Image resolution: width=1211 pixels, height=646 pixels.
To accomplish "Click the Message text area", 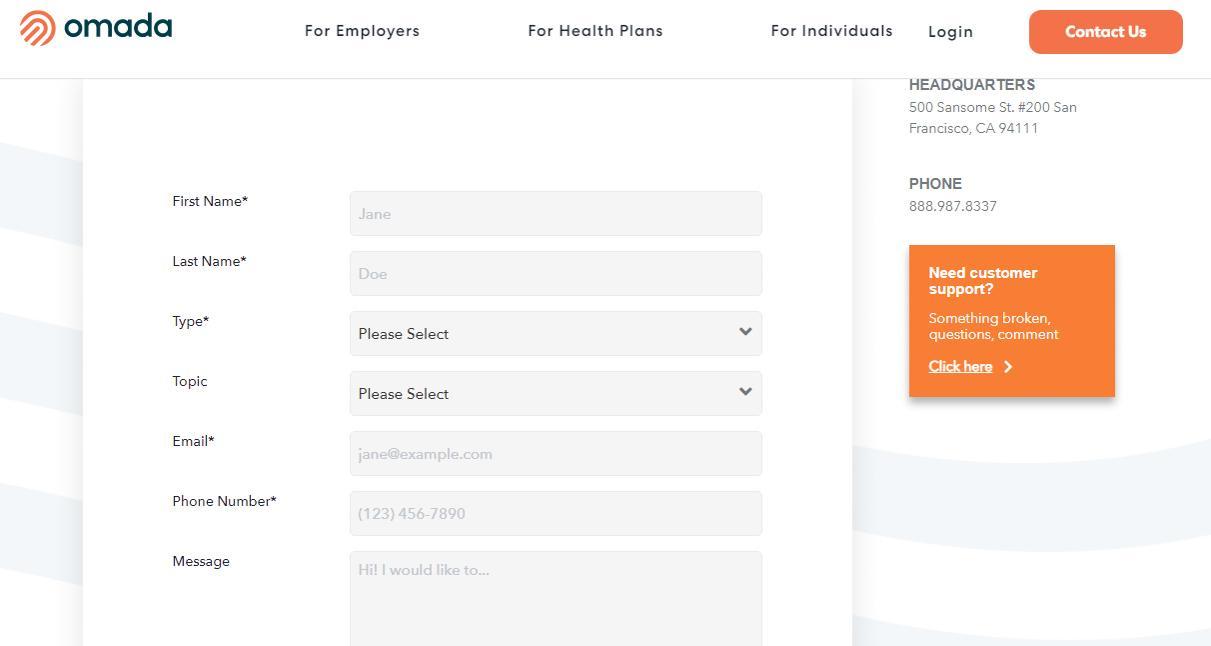I will pos(555,595).
